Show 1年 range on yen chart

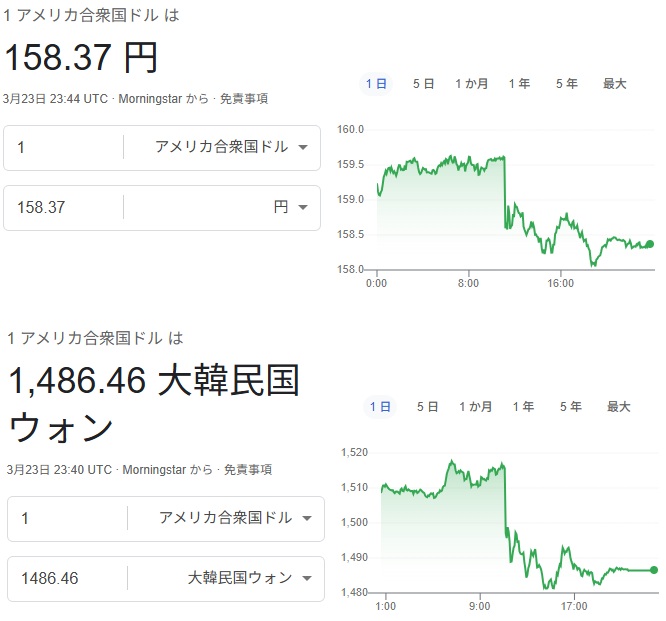[x=519, y=84]
